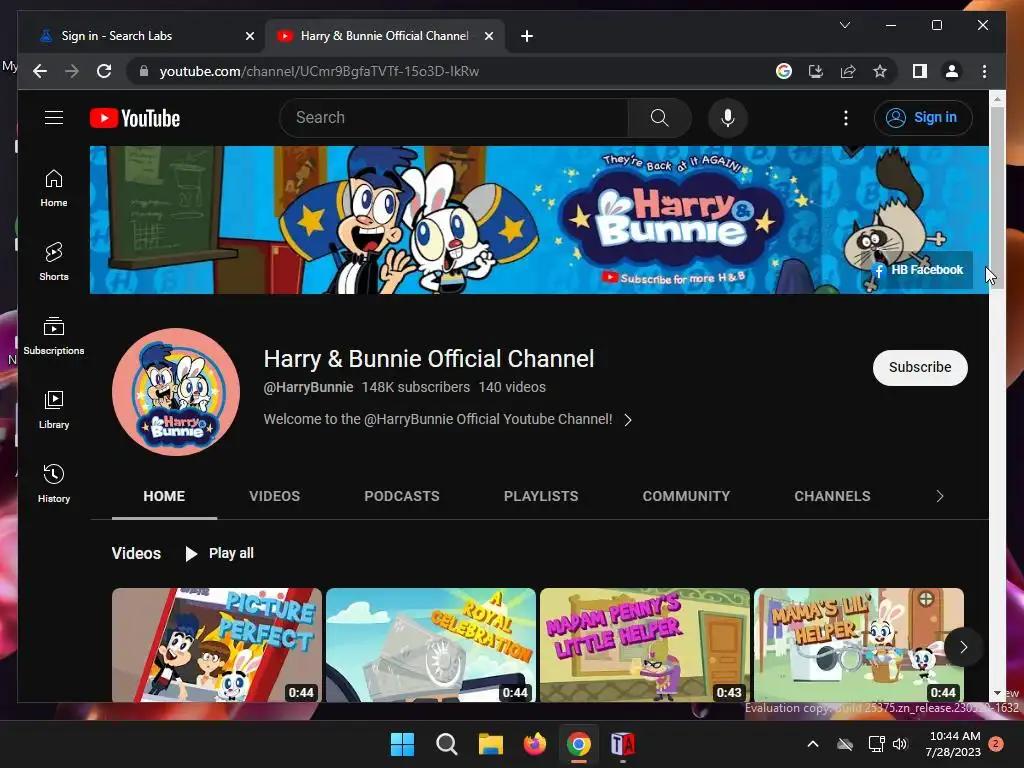
Task: Open YouTube settings three-dot menu
Action: (x=846, y=118)
